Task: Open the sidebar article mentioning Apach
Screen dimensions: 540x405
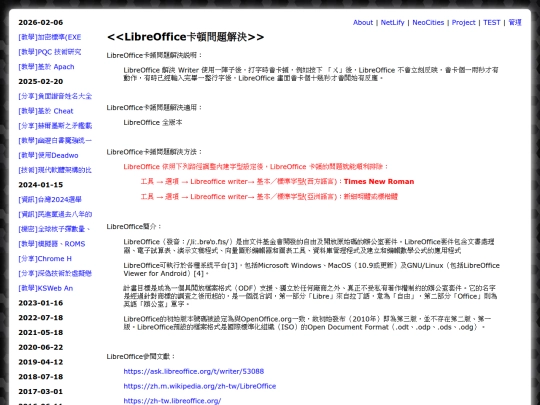Action: point(46,67)
